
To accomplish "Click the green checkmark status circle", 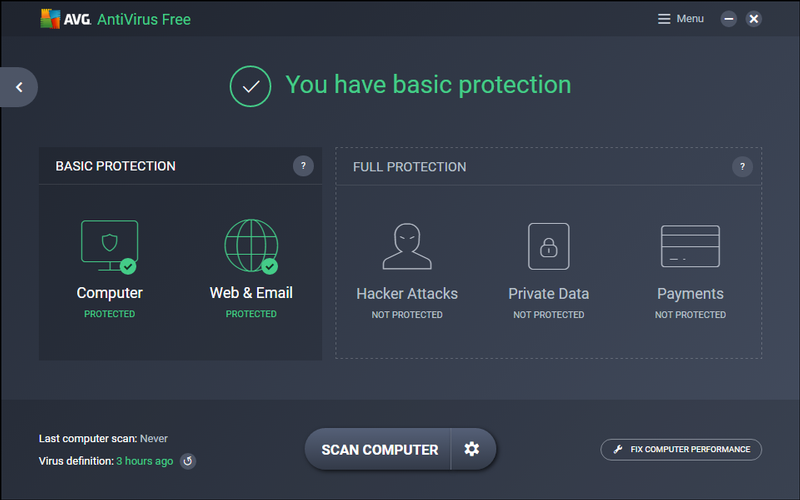I will click(251, 86).
